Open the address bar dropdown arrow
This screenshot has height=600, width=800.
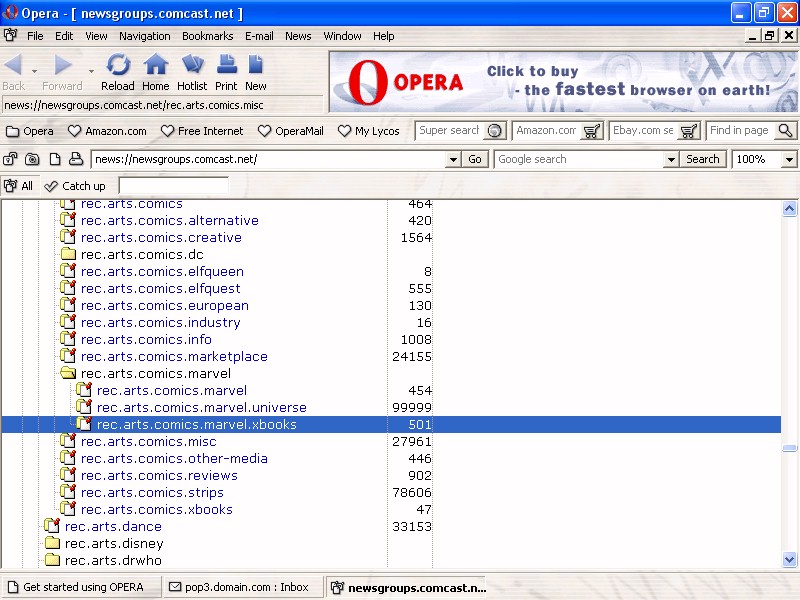[453, 160]
